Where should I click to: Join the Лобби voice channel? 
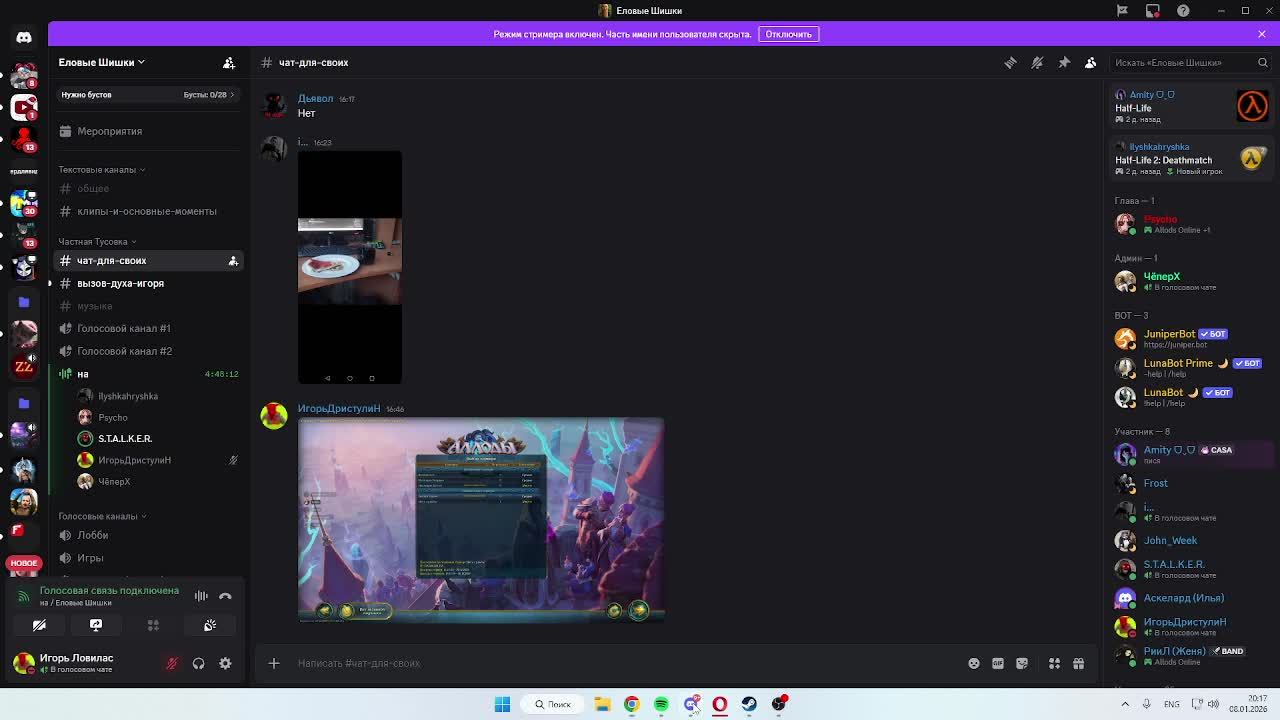pyautogui.click(x=150, y=535)
